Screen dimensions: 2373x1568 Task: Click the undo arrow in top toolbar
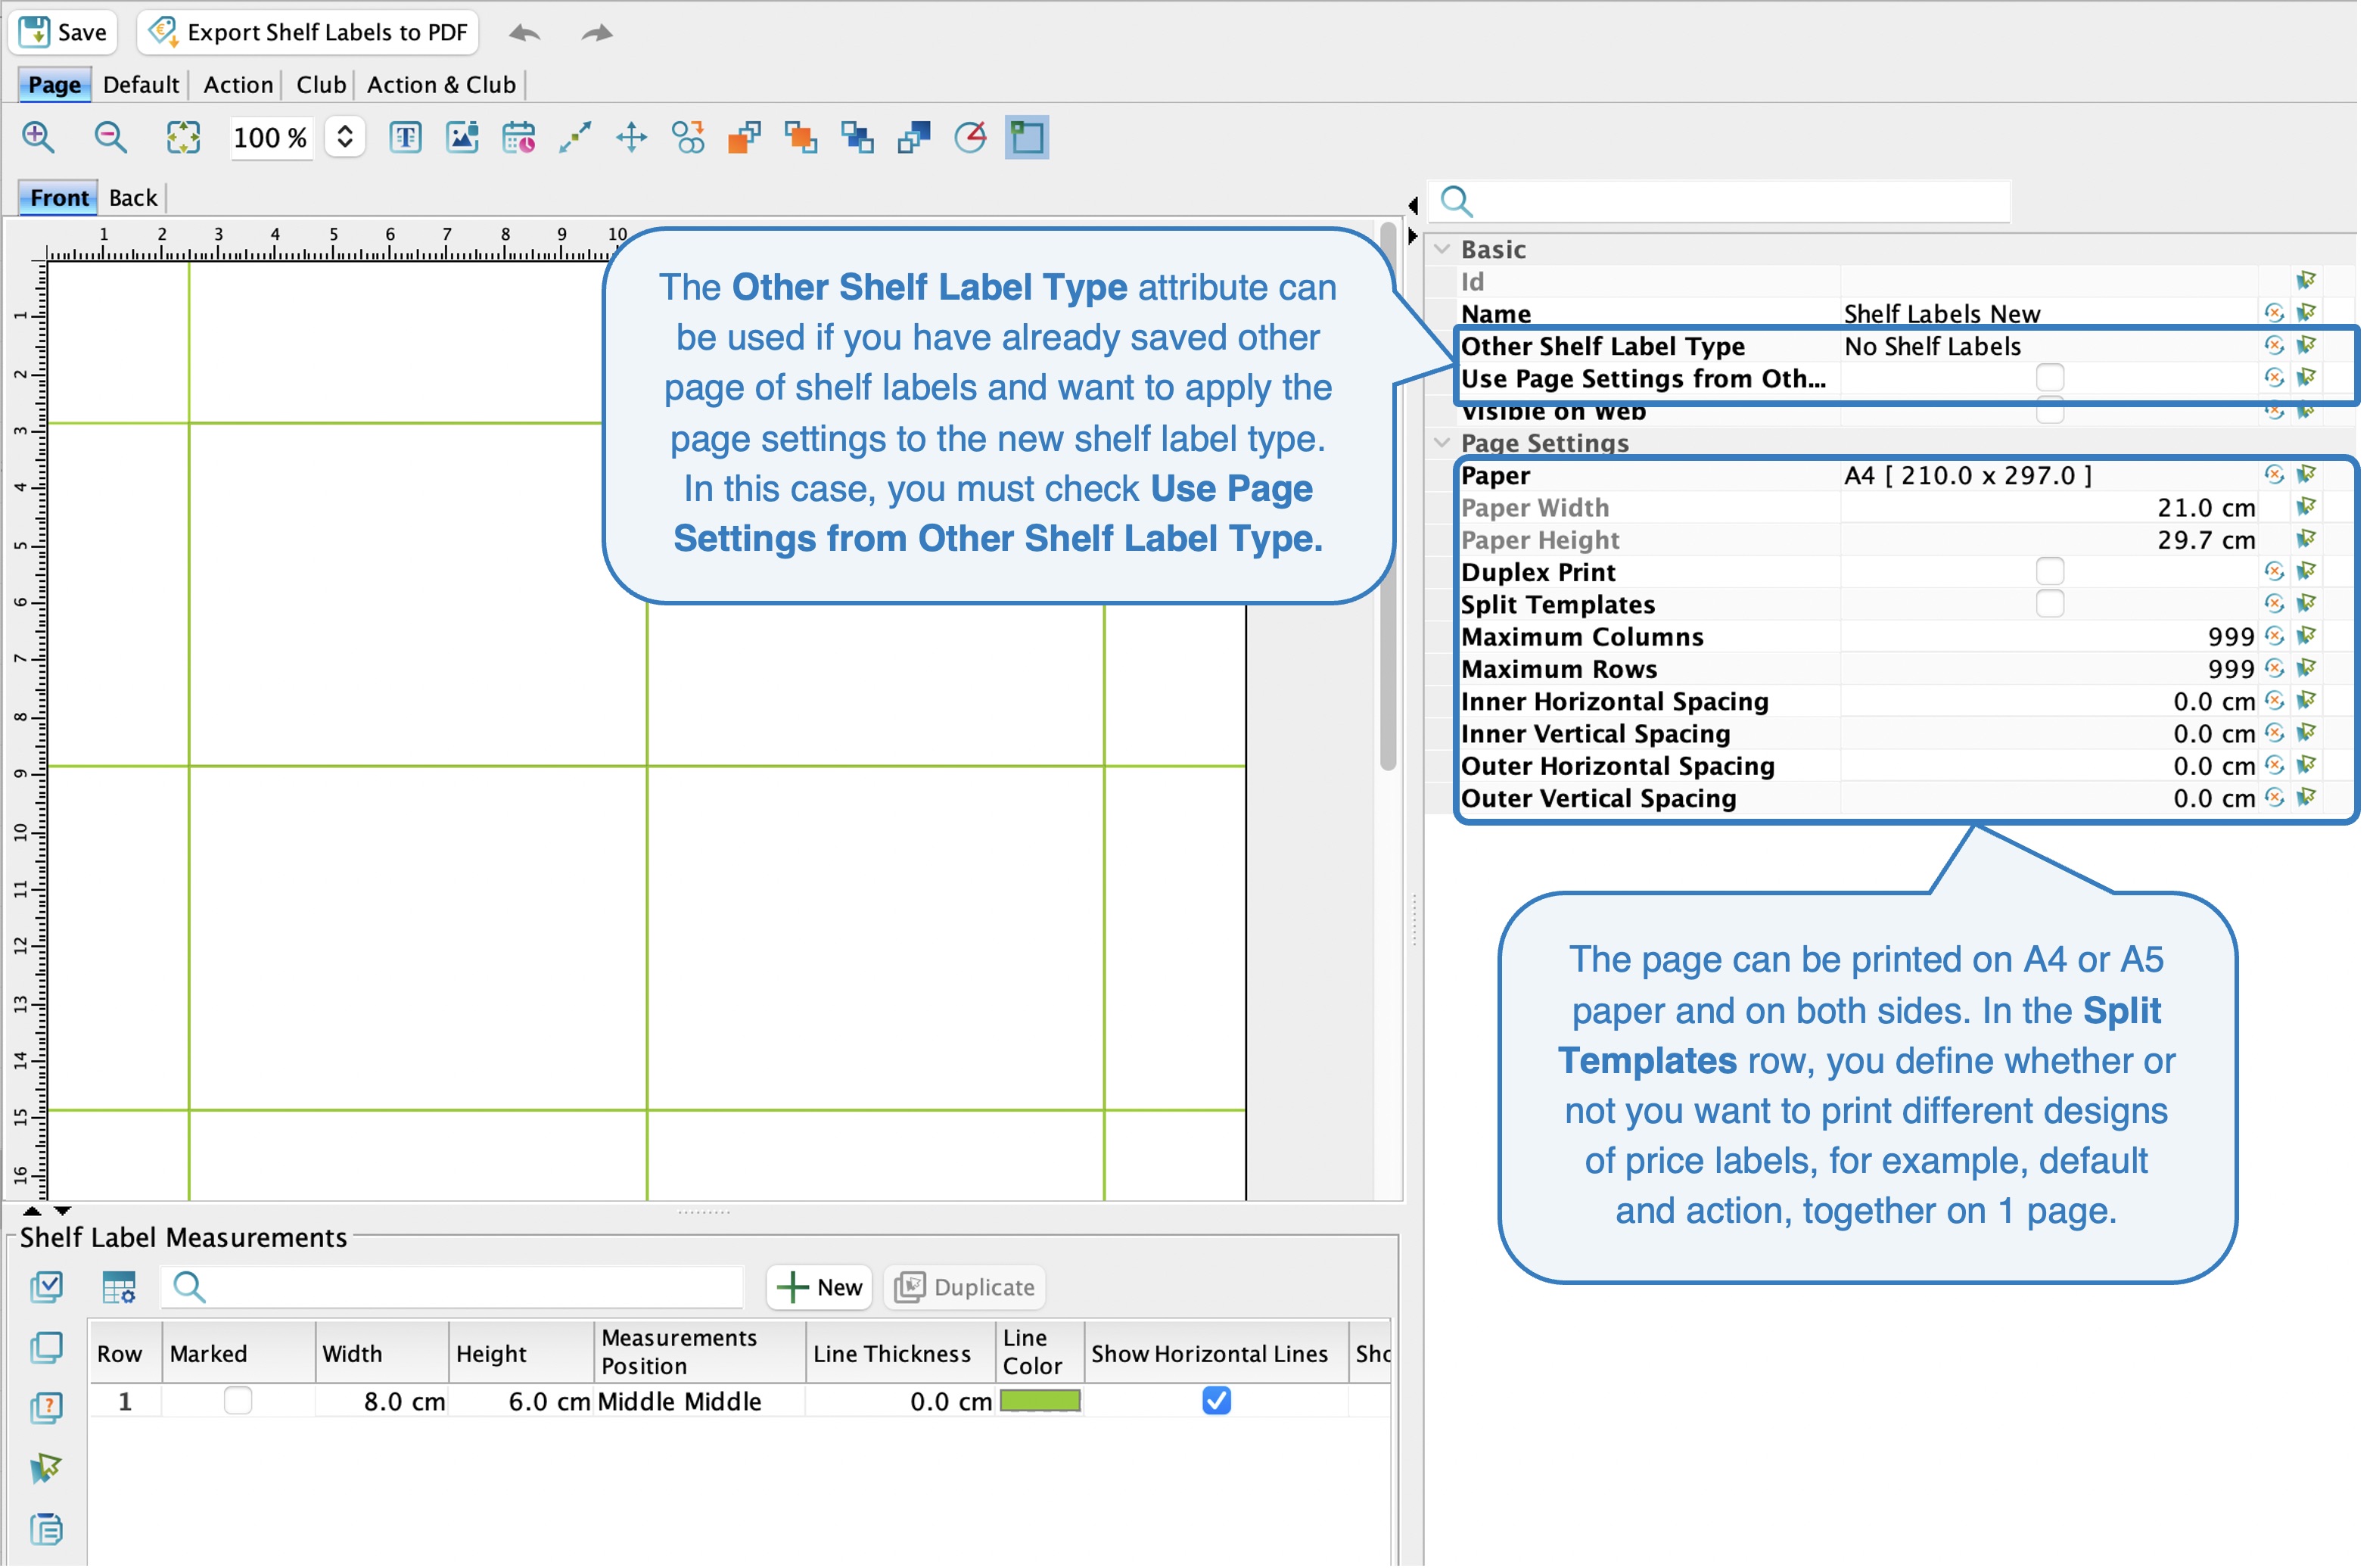click(x=525, y=33)
